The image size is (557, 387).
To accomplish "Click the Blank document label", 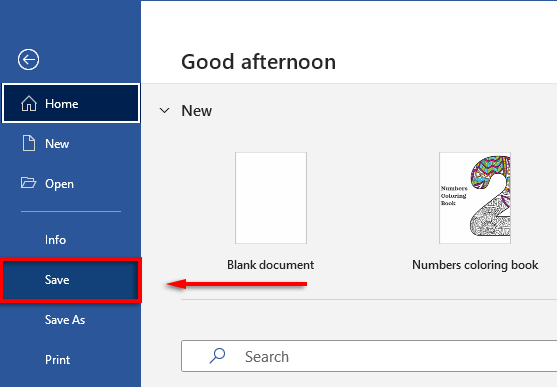I will point(270,265).
